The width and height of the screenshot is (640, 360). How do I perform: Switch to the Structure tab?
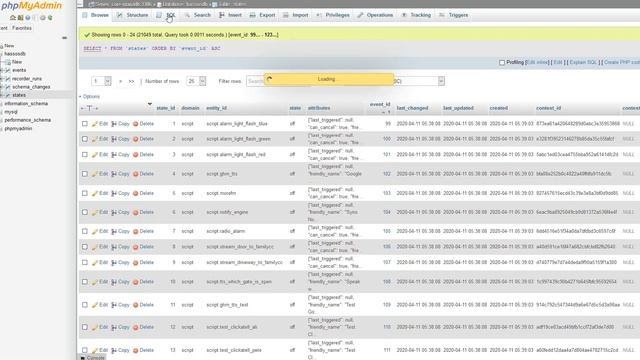point(133,15)
